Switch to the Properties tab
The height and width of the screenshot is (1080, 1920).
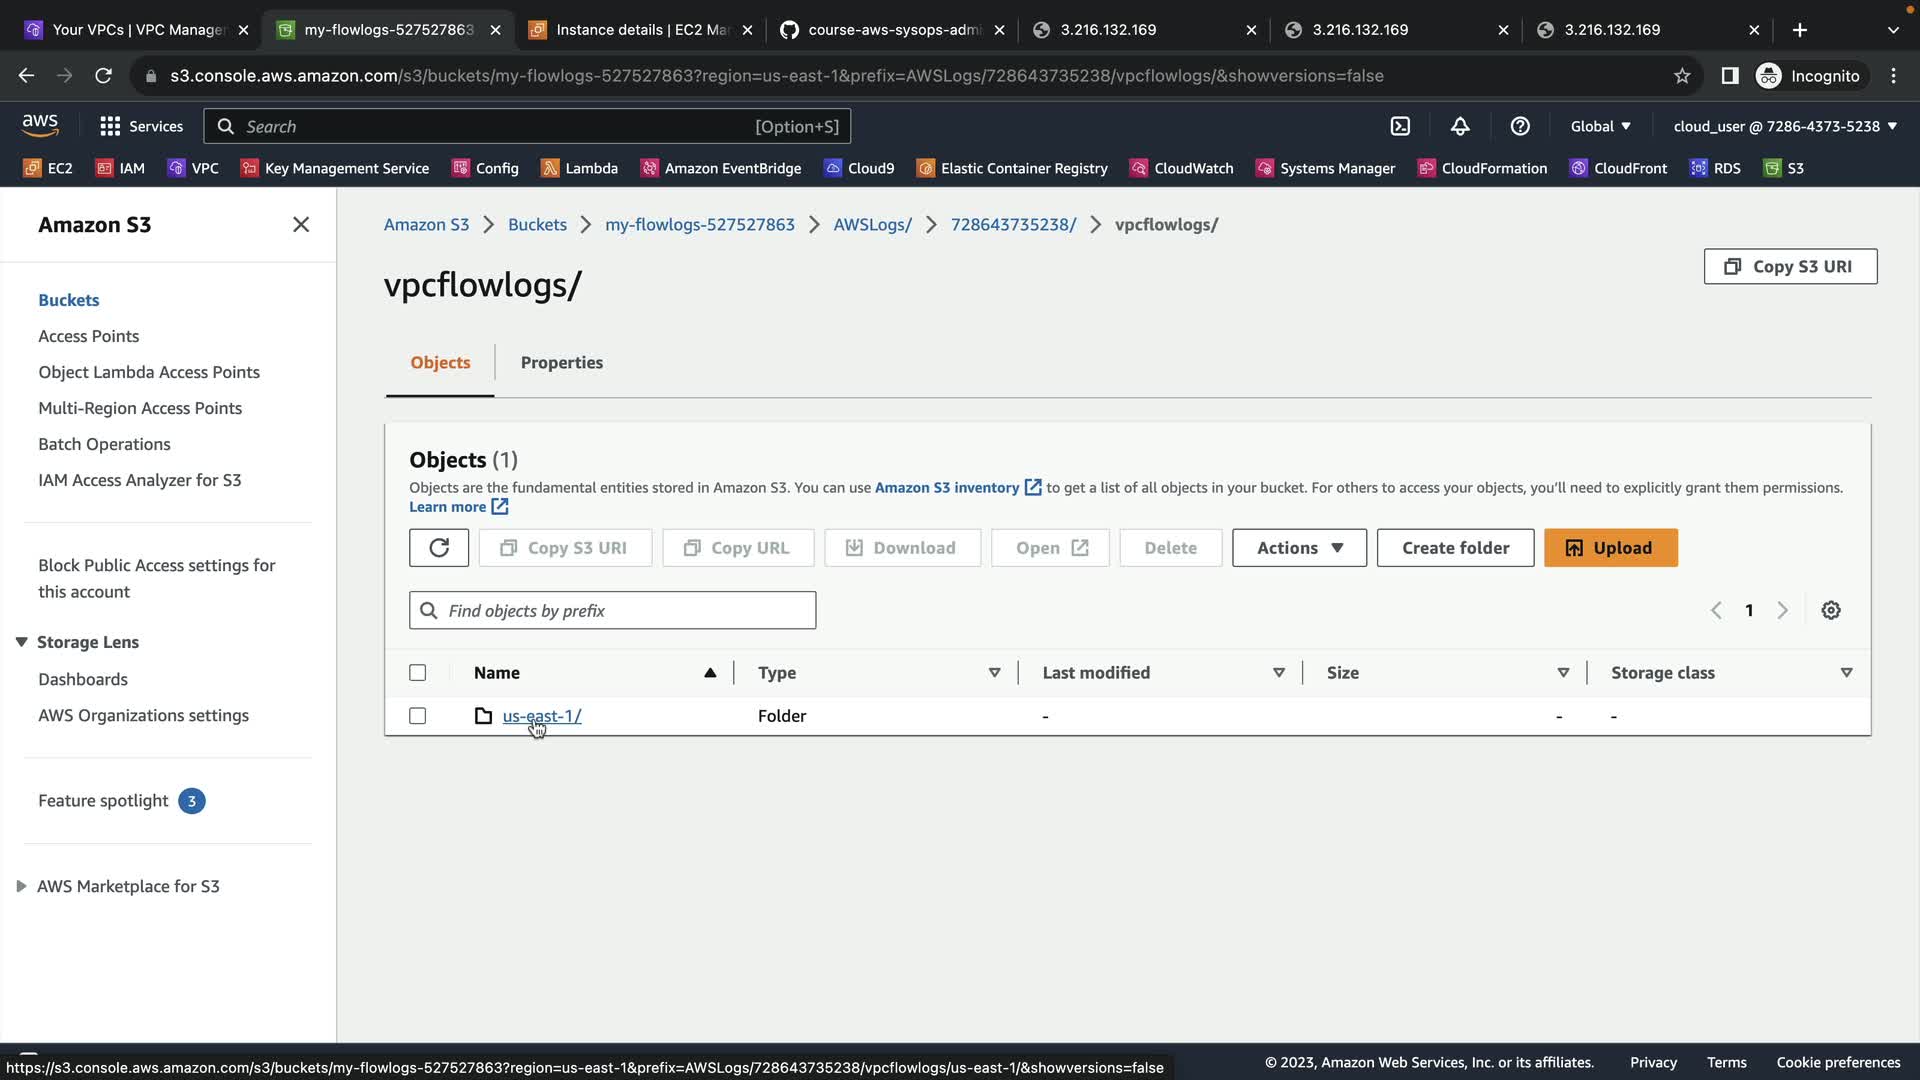tap(561, 362)
